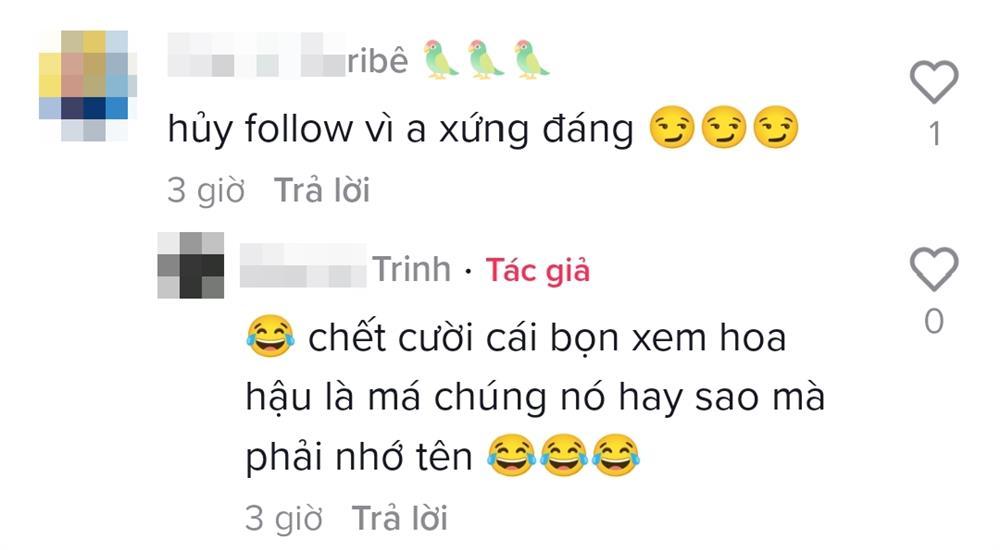This screenshot has width=1000, height=550.
Task: Open the first commenter's pixelated avatar
Action: [87, 85]
